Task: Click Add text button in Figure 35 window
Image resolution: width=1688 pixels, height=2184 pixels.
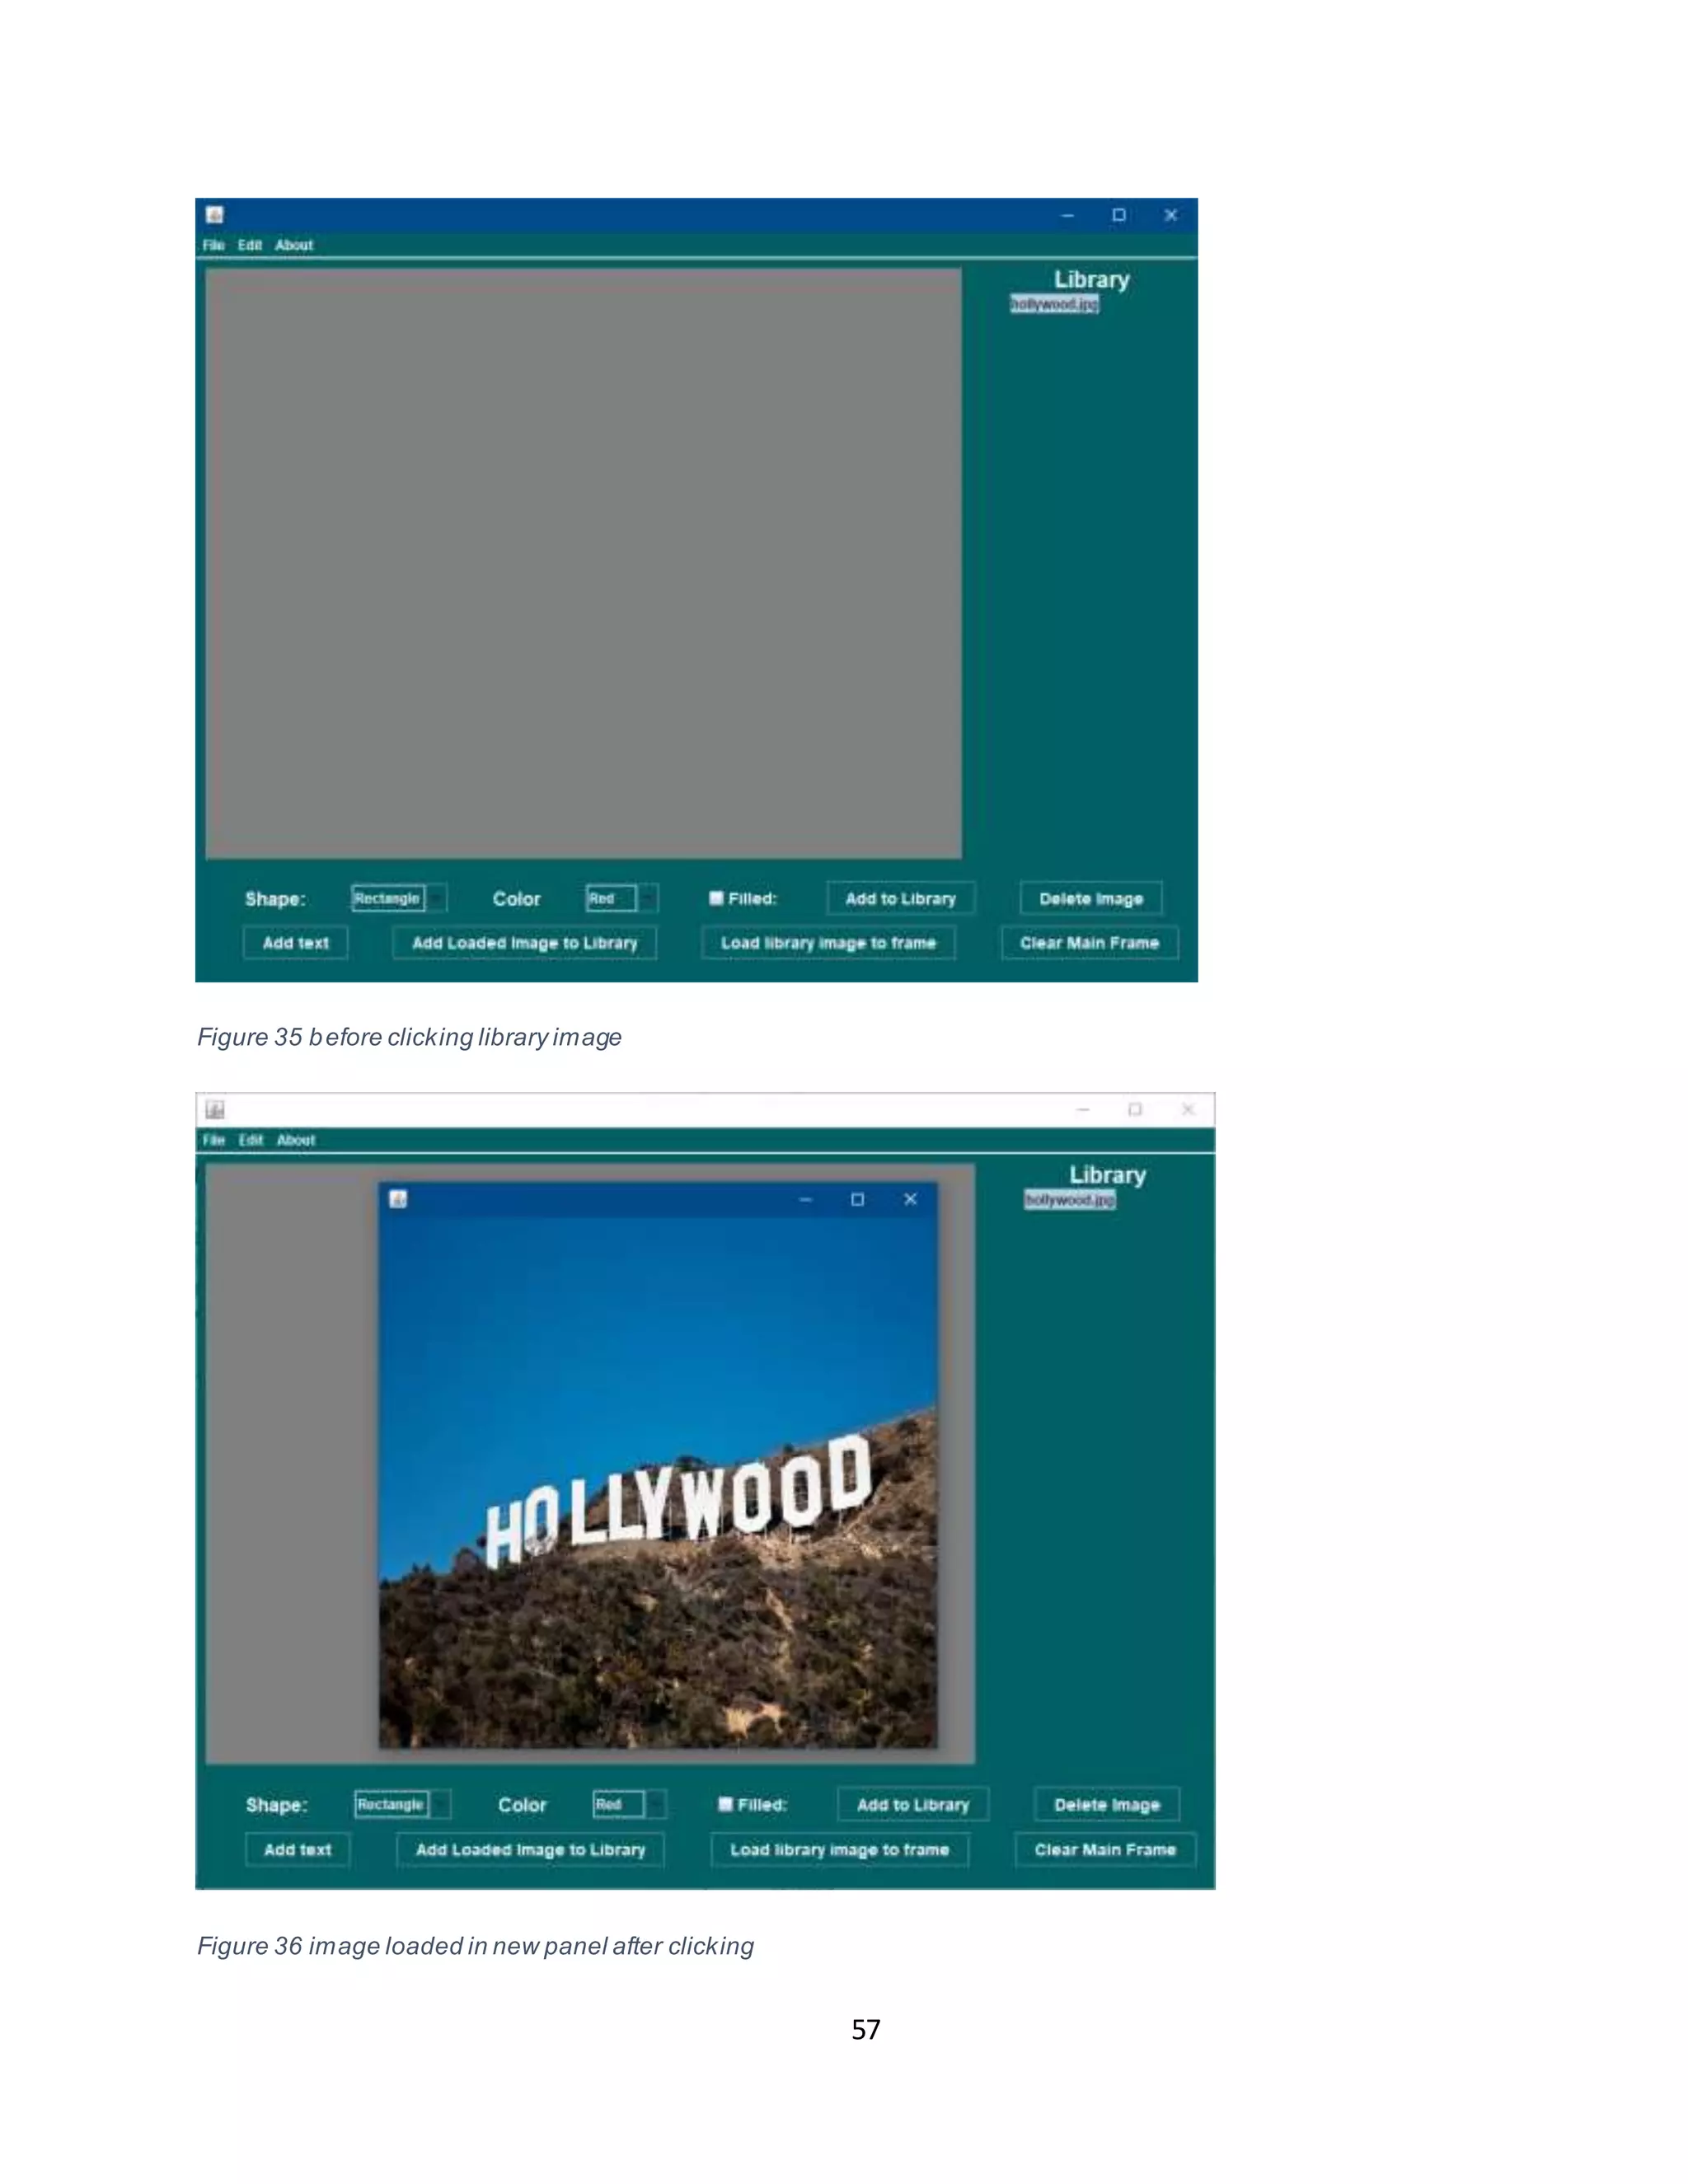Action: tap(296, 942)
